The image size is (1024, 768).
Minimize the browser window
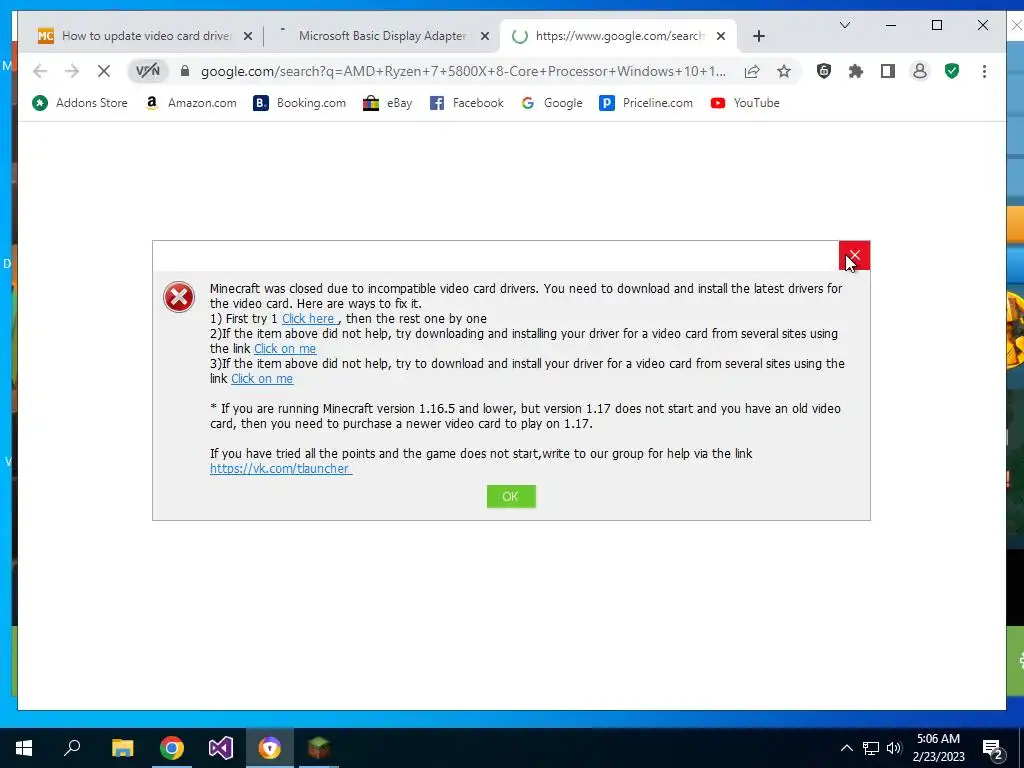[891, 25]
